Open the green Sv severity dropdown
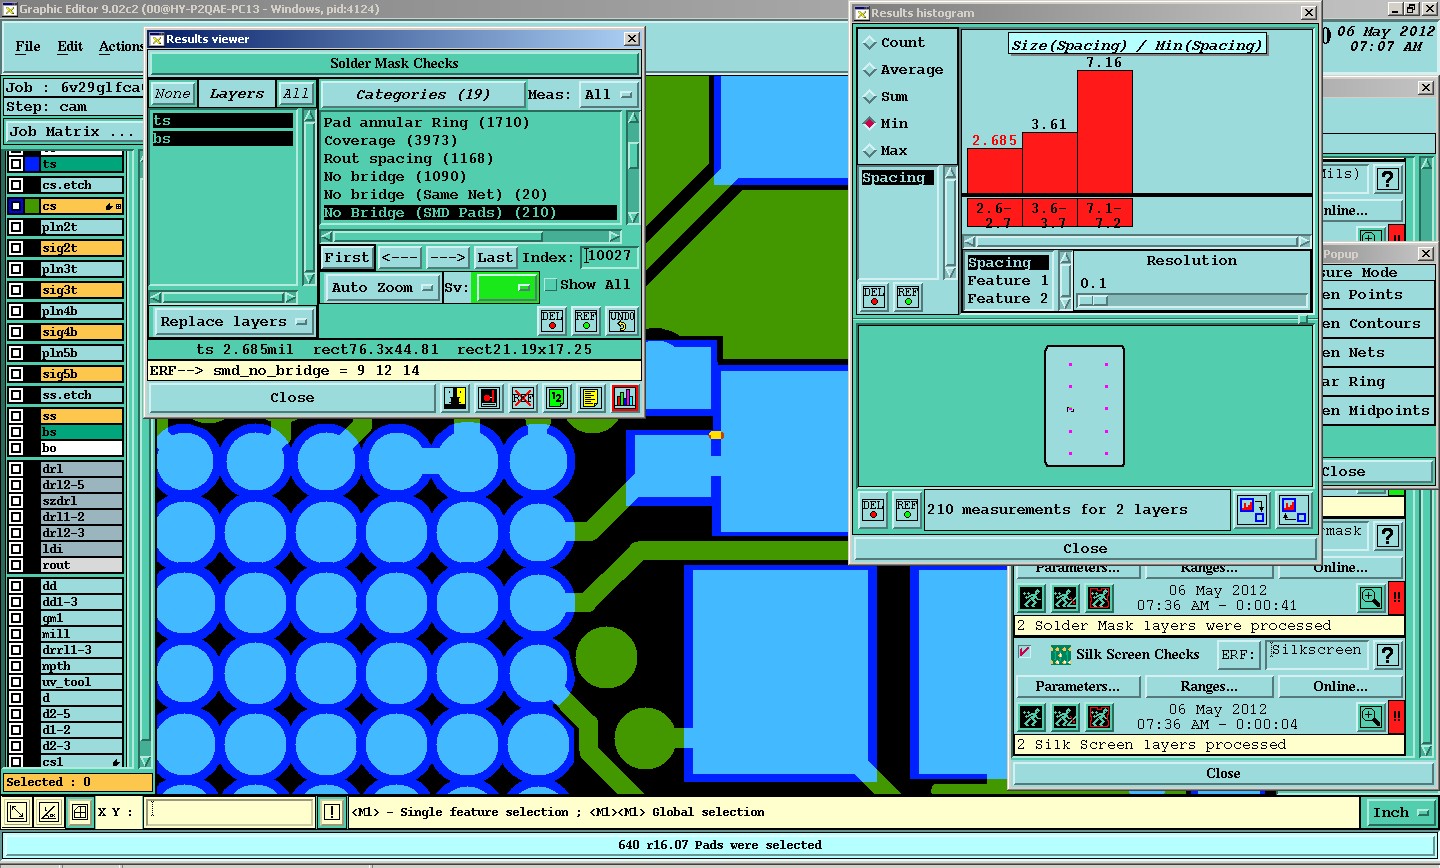Image resolution: width=1440 pixels, height=868 pixels. click(507, 287)
